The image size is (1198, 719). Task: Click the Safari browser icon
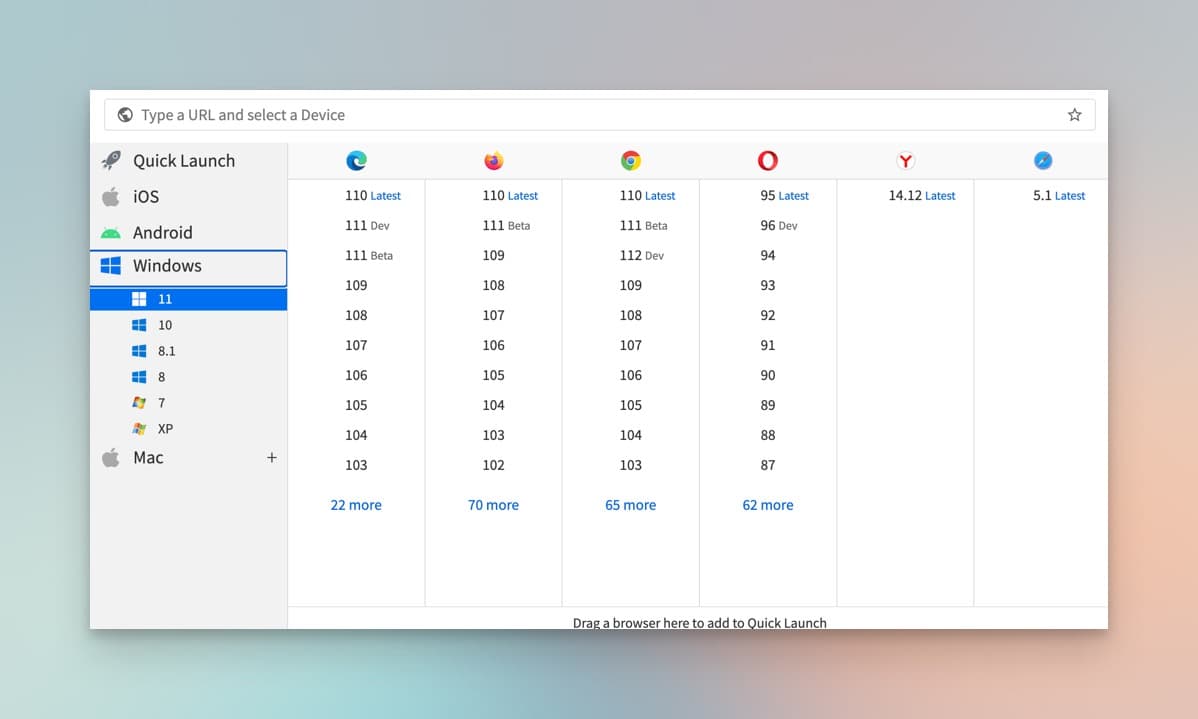[1043, 160]
